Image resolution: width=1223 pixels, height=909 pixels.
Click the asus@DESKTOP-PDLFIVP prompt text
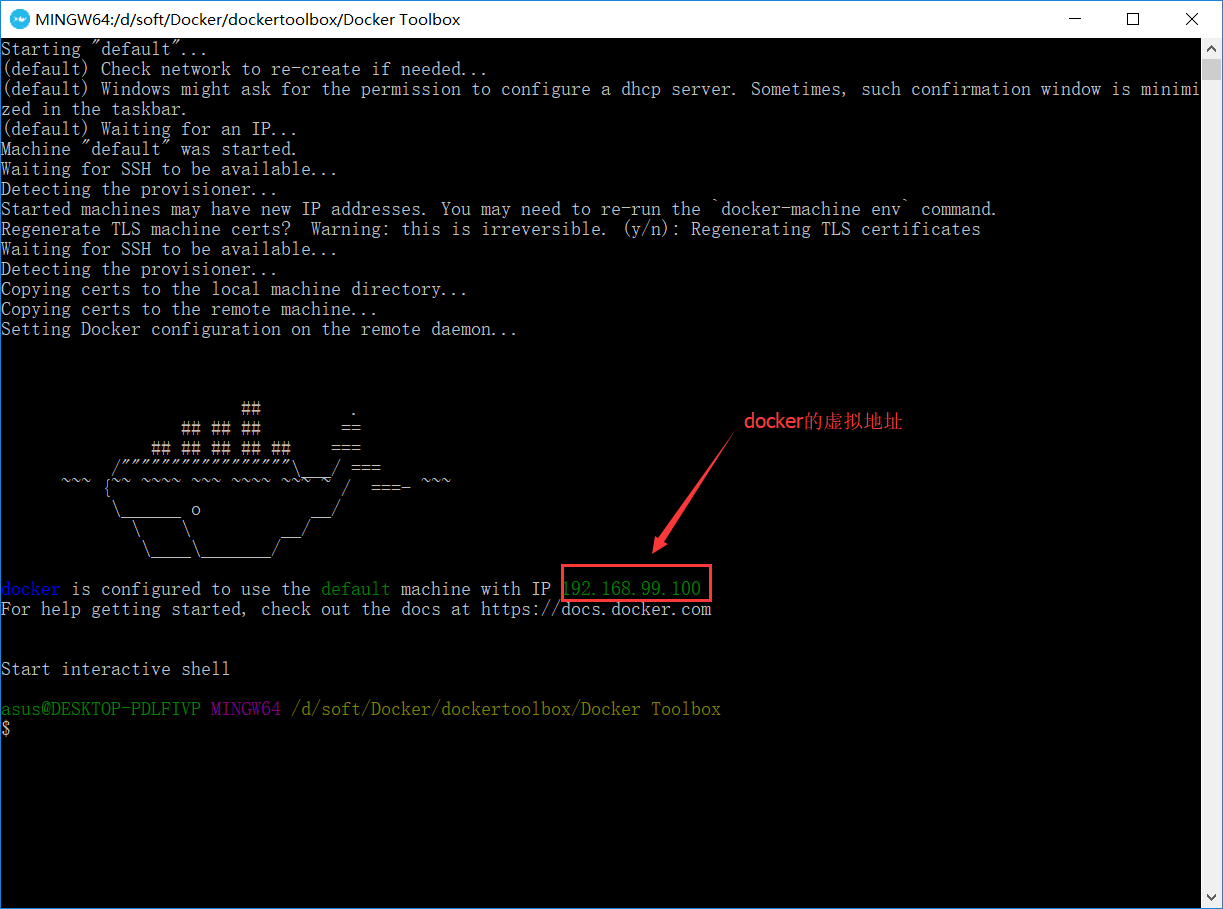click(x=101, y=709)
